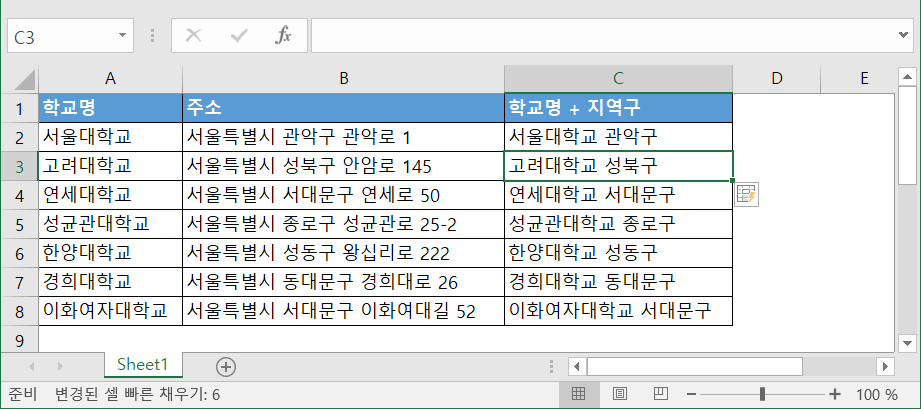
Task: Select cell 경희대학교 동대문구
Action: (x=619, y=281)
